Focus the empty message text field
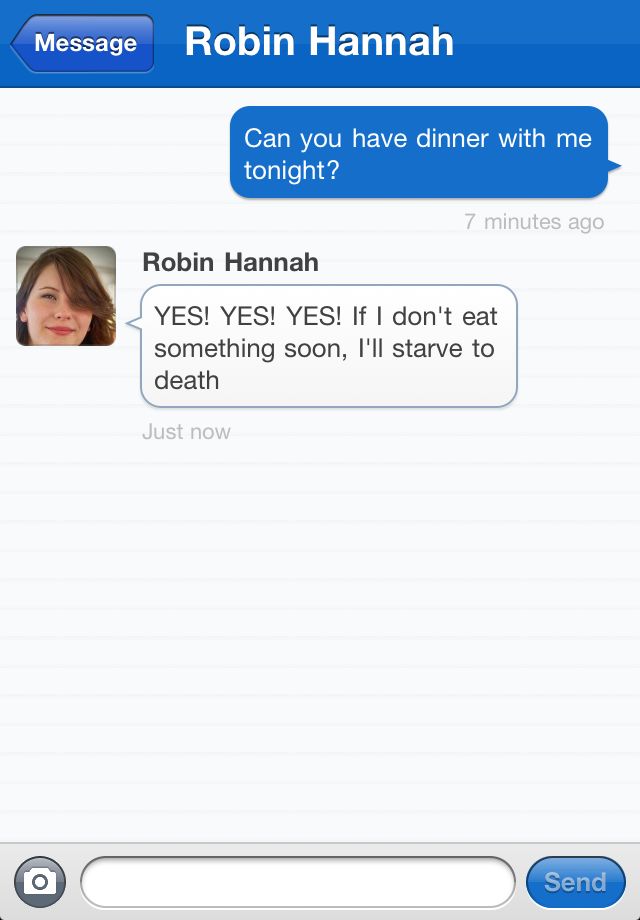The height and width of the screenshot is (920, 640). (298, 882)
